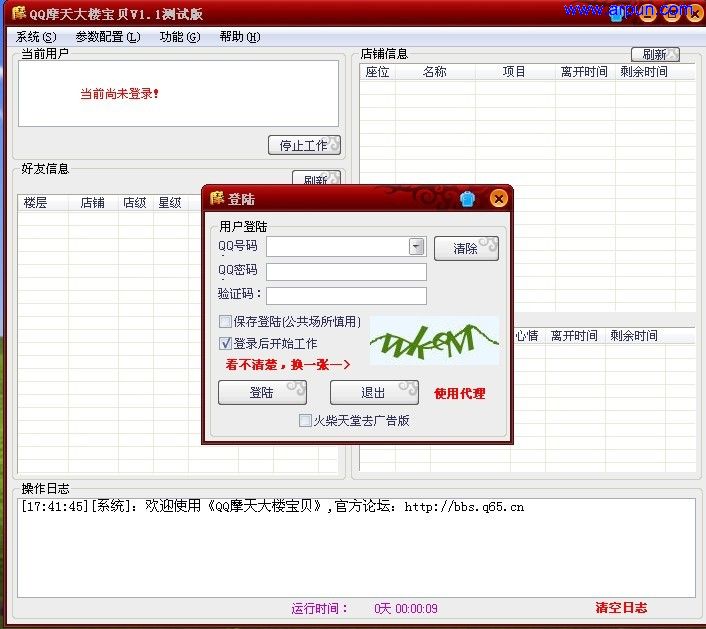
Task: Click 离开时间 column header in lower table
Action: 575,335
